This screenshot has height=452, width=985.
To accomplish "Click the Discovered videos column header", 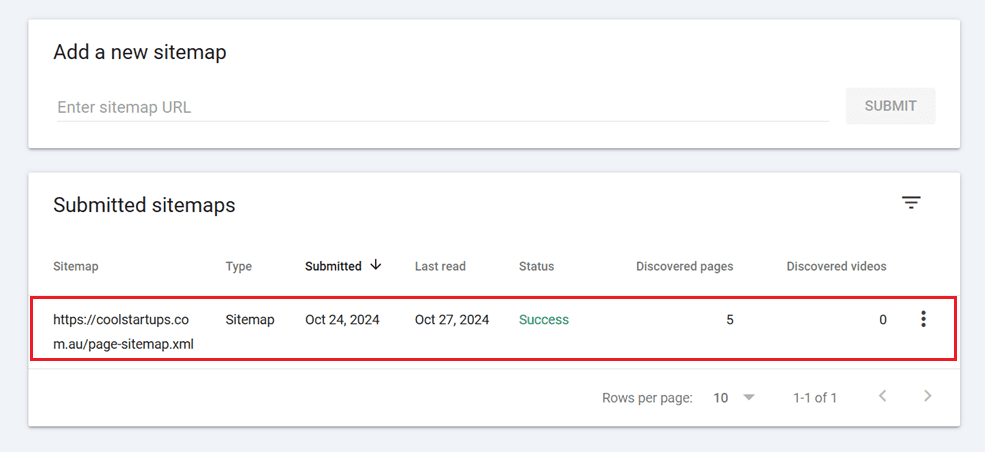I will 836,266.
